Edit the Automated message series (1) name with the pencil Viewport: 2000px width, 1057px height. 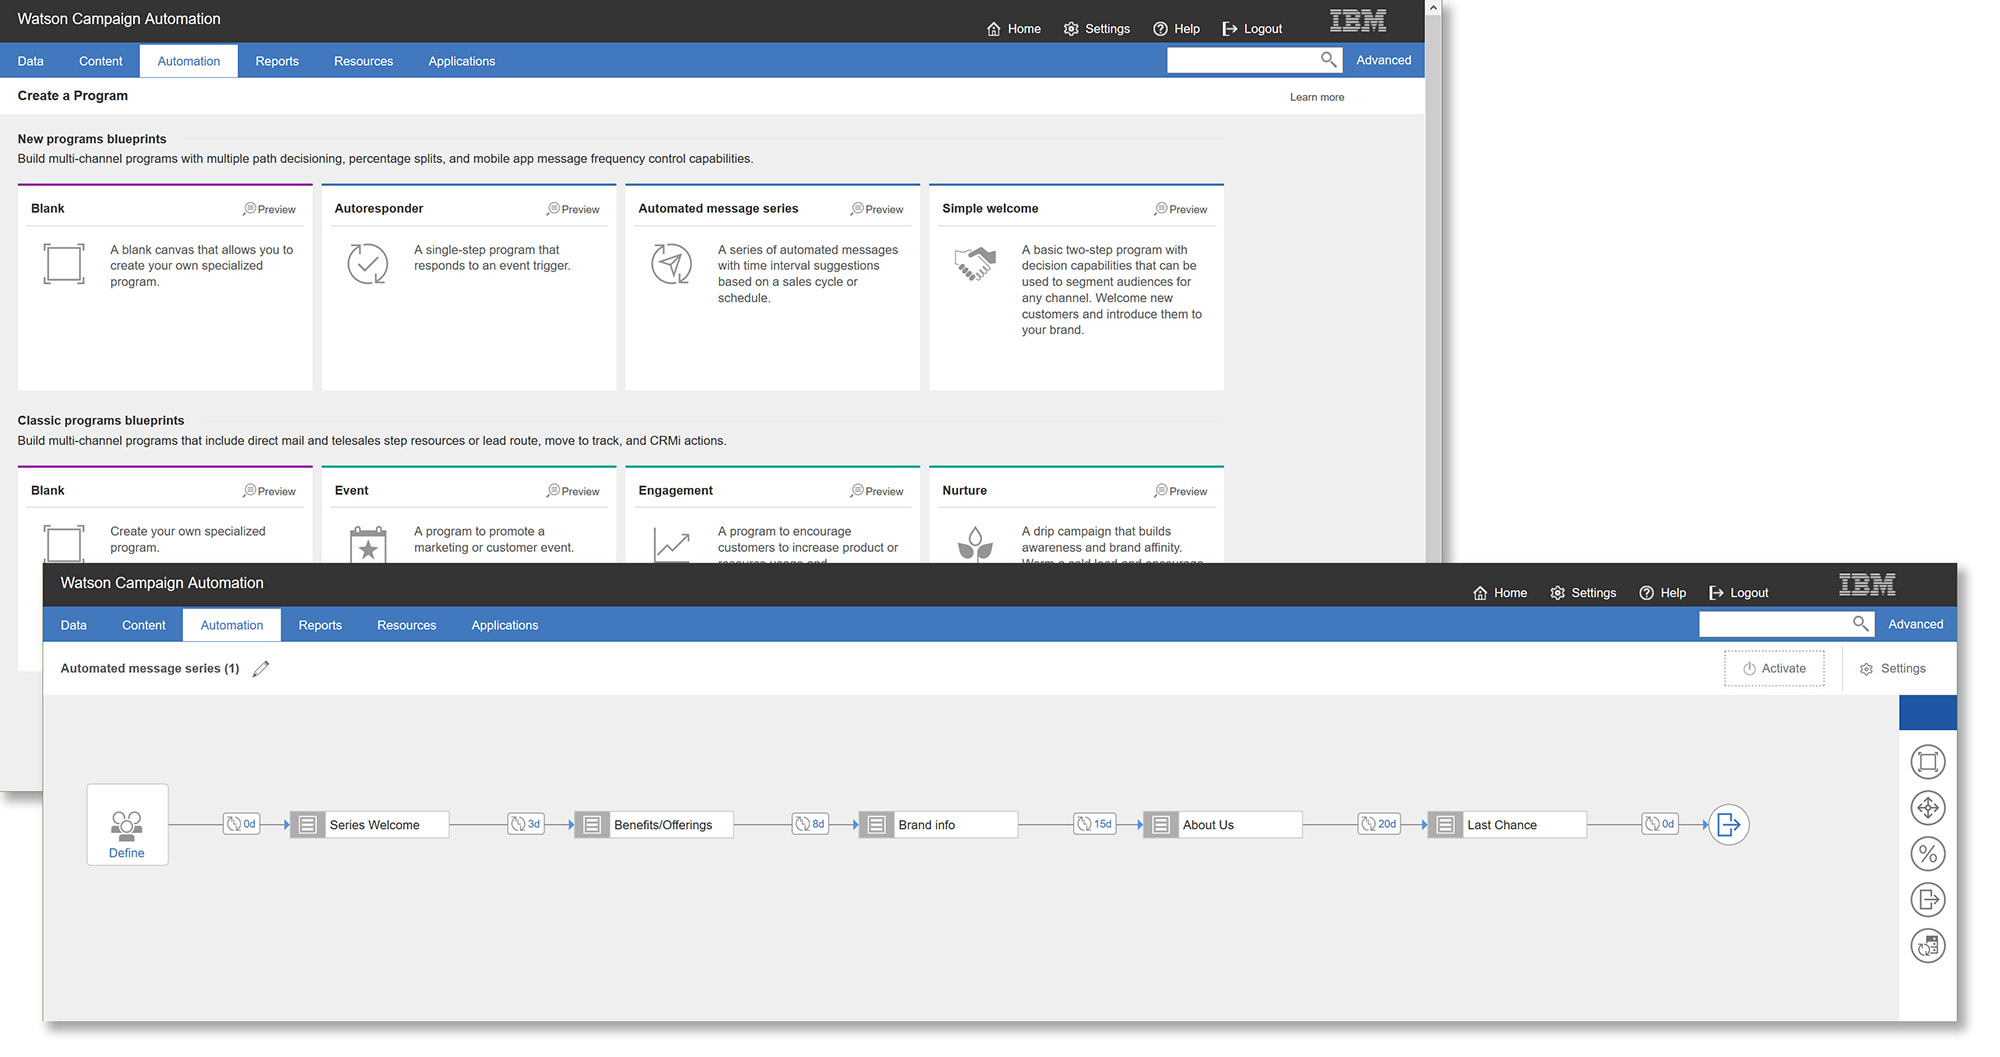(261, 669)
